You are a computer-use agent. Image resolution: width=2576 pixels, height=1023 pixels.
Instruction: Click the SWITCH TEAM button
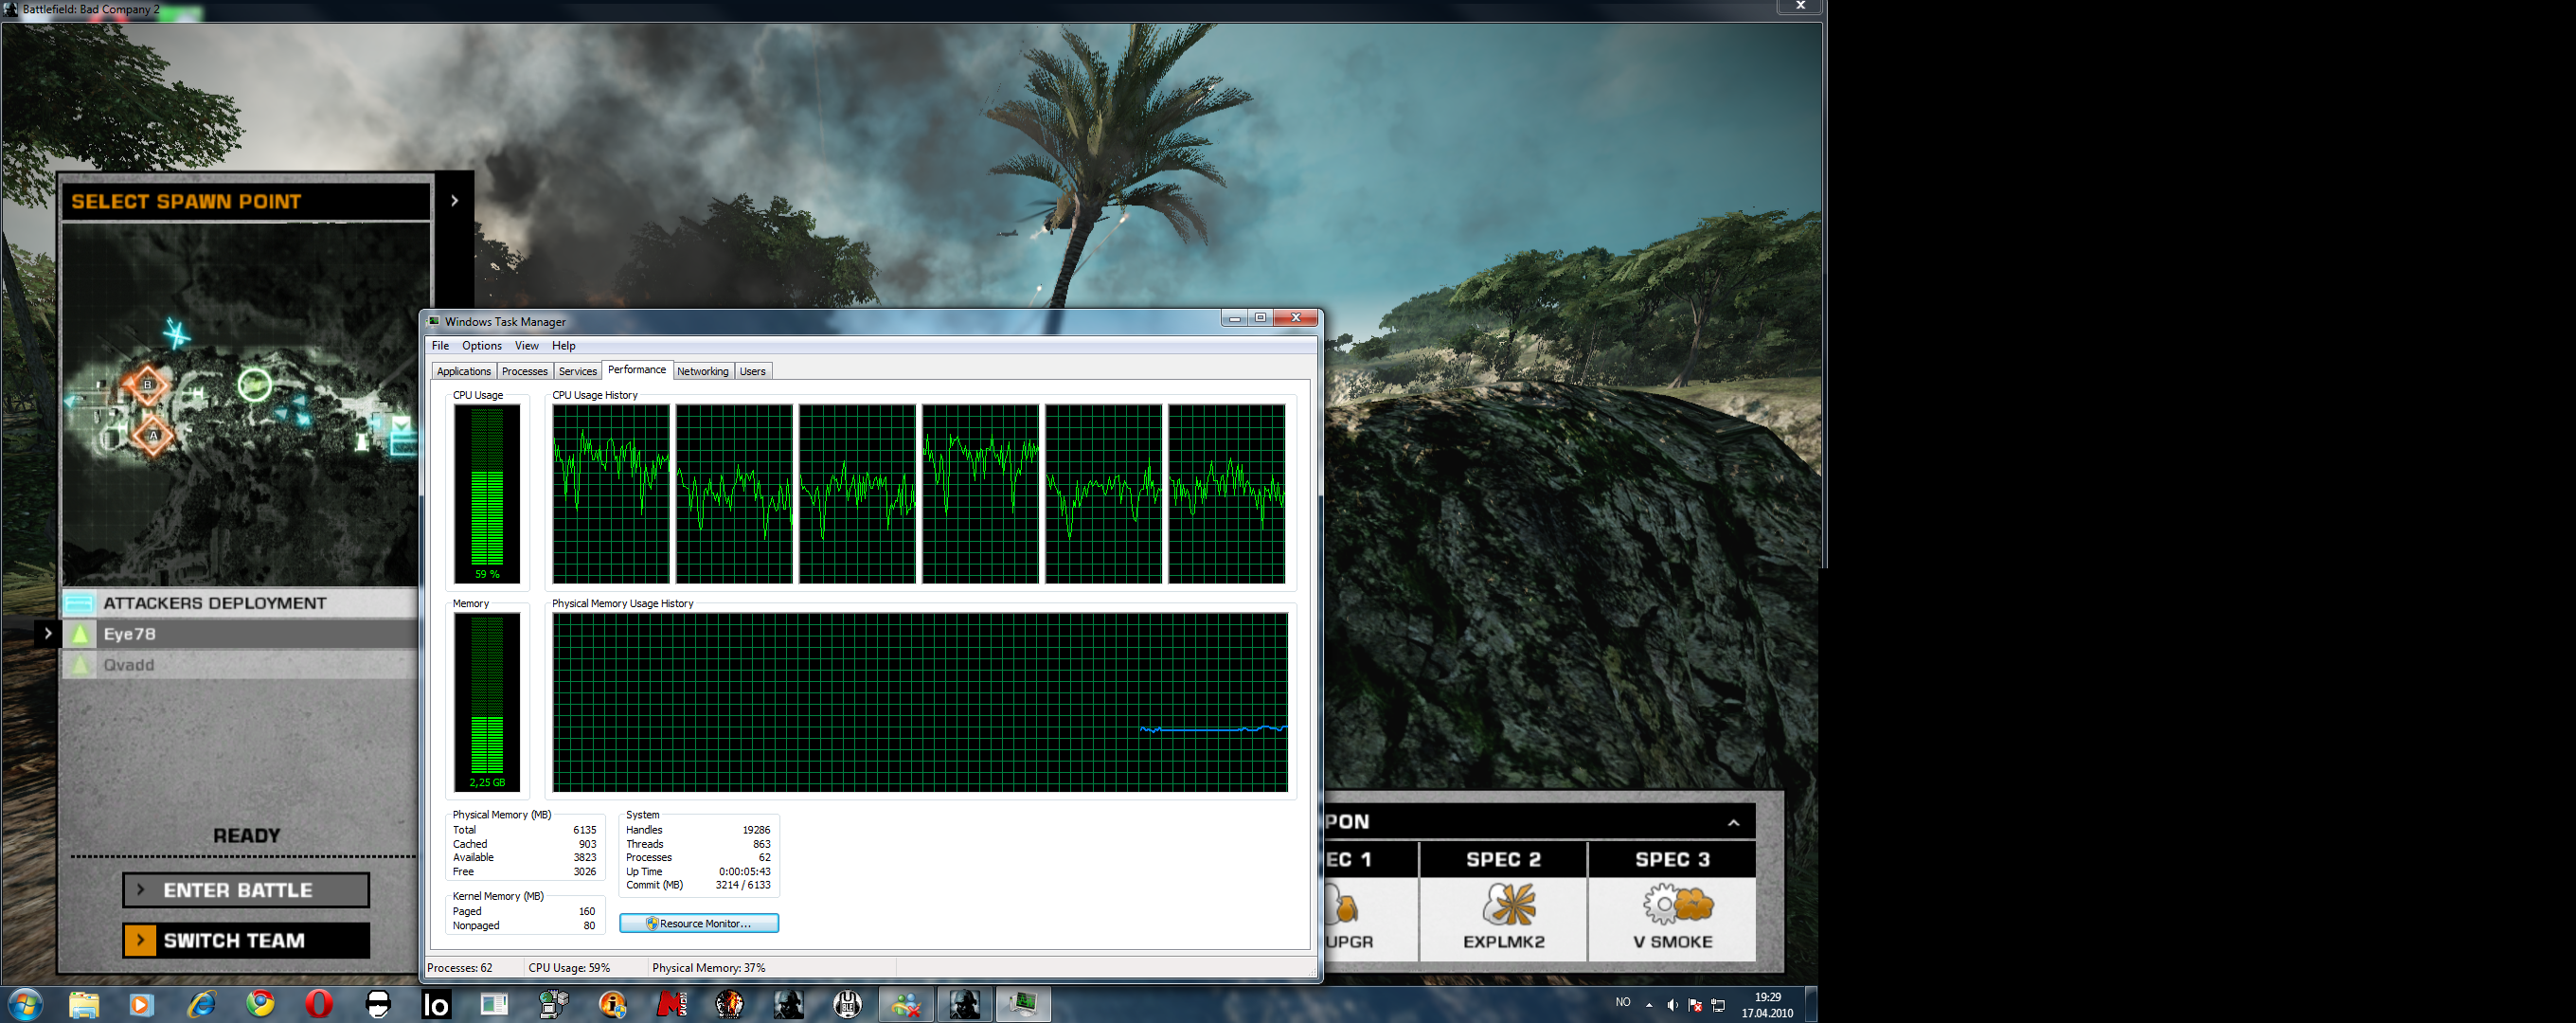(246, 940)
